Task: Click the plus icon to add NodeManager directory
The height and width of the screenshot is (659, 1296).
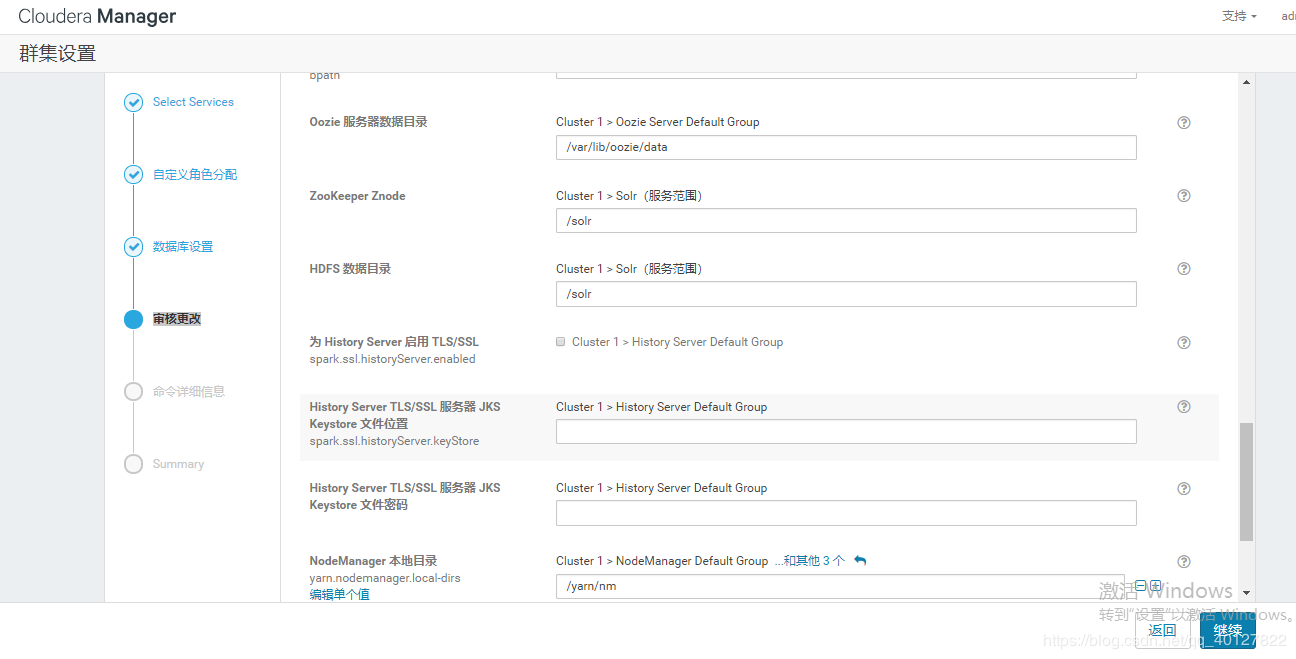Action: pos(1156,586)
